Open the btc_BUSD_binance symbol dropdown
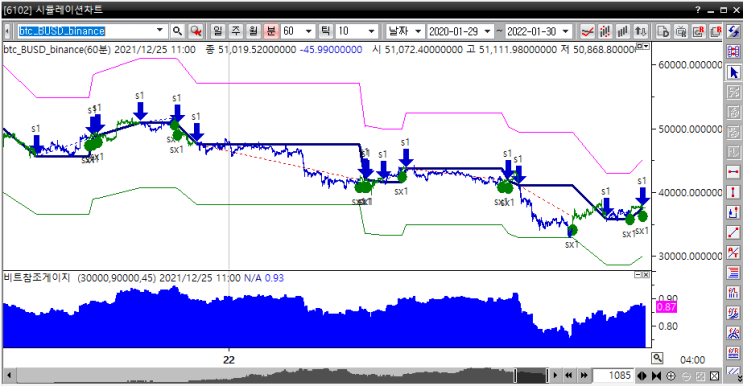Viewport: 743px width, 386px height. tap(160, 31)
